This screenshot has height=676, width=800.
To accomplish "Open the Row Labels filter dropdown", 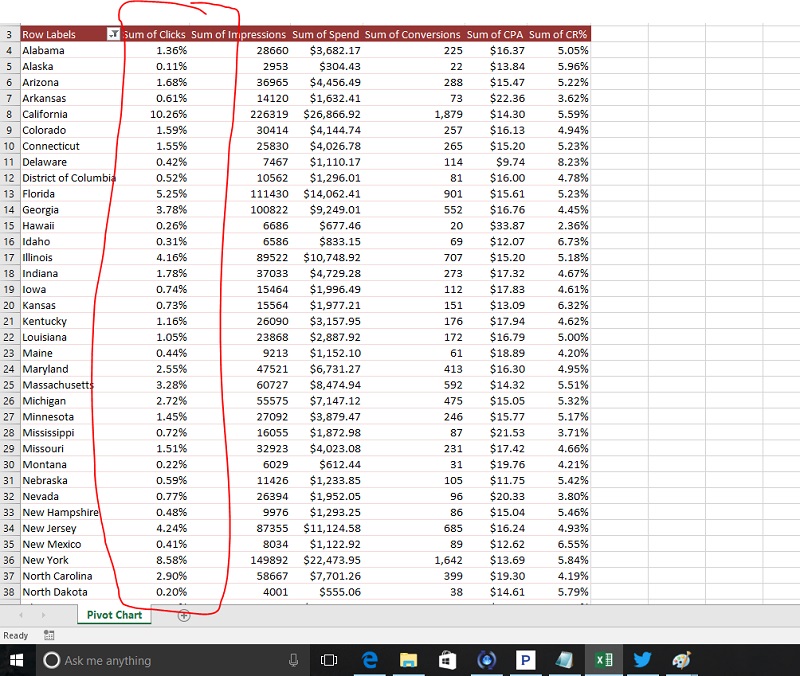I will (x=113, y=34).
